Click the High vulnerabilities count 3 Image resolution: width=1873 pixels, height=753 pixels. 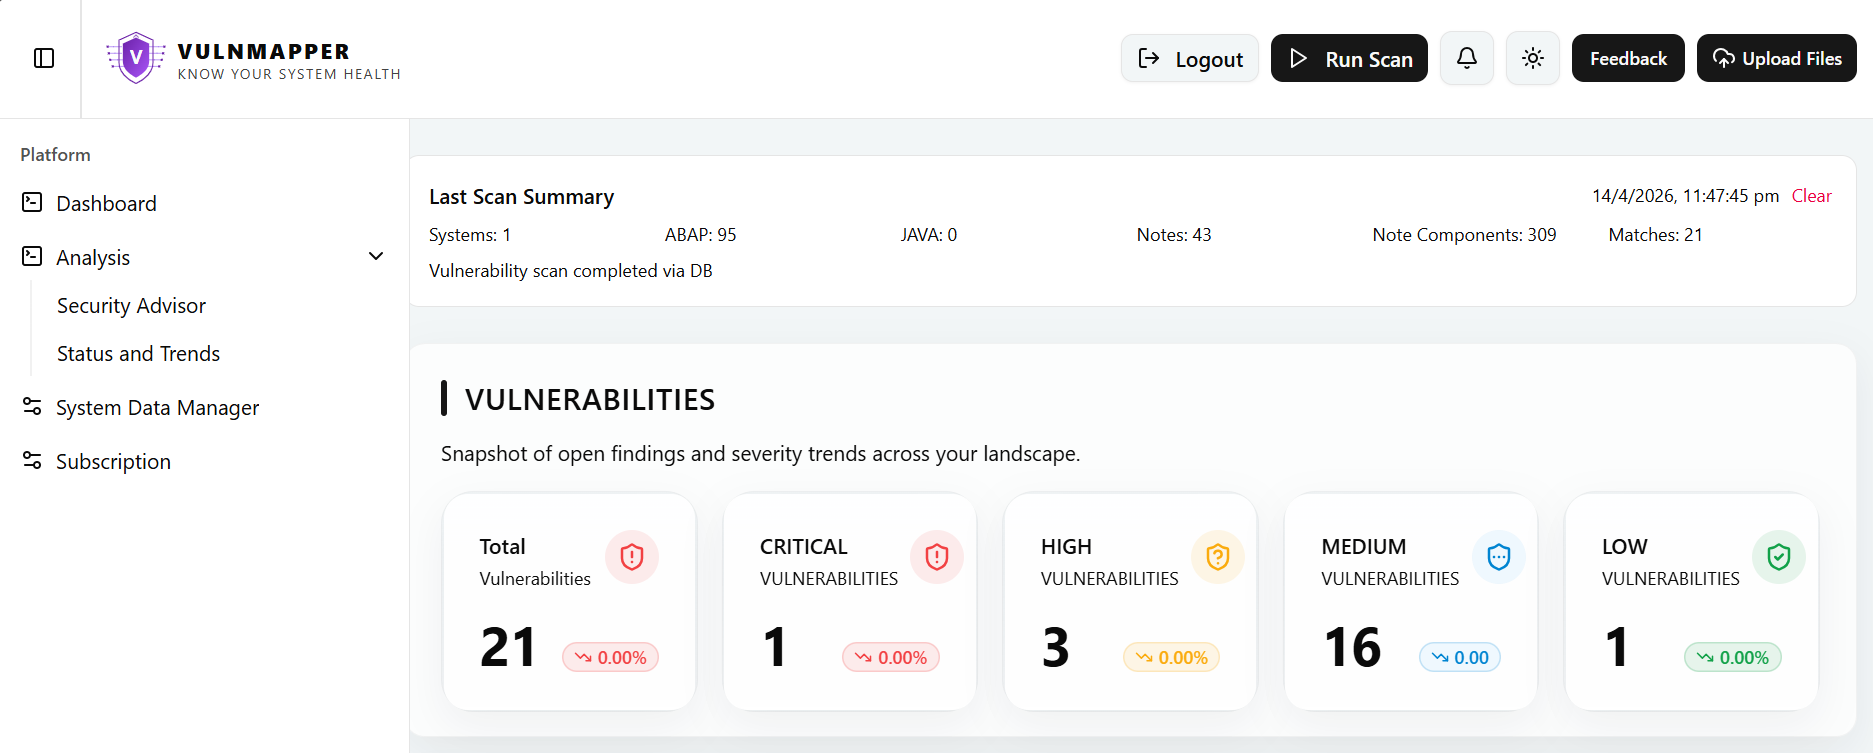point(1056,648)
